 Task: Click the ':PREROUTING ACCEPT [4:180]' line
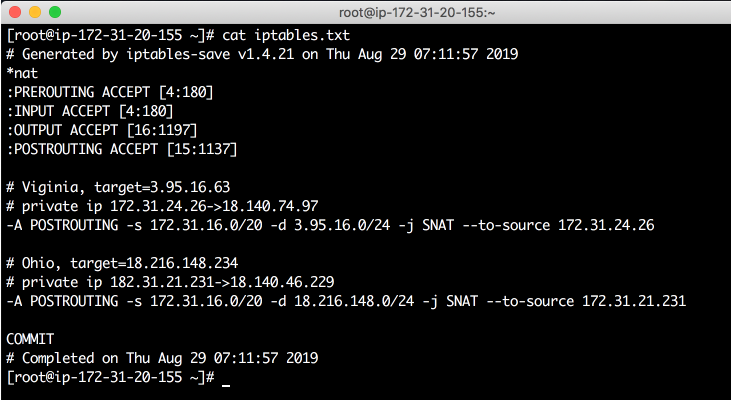point(110,92)
